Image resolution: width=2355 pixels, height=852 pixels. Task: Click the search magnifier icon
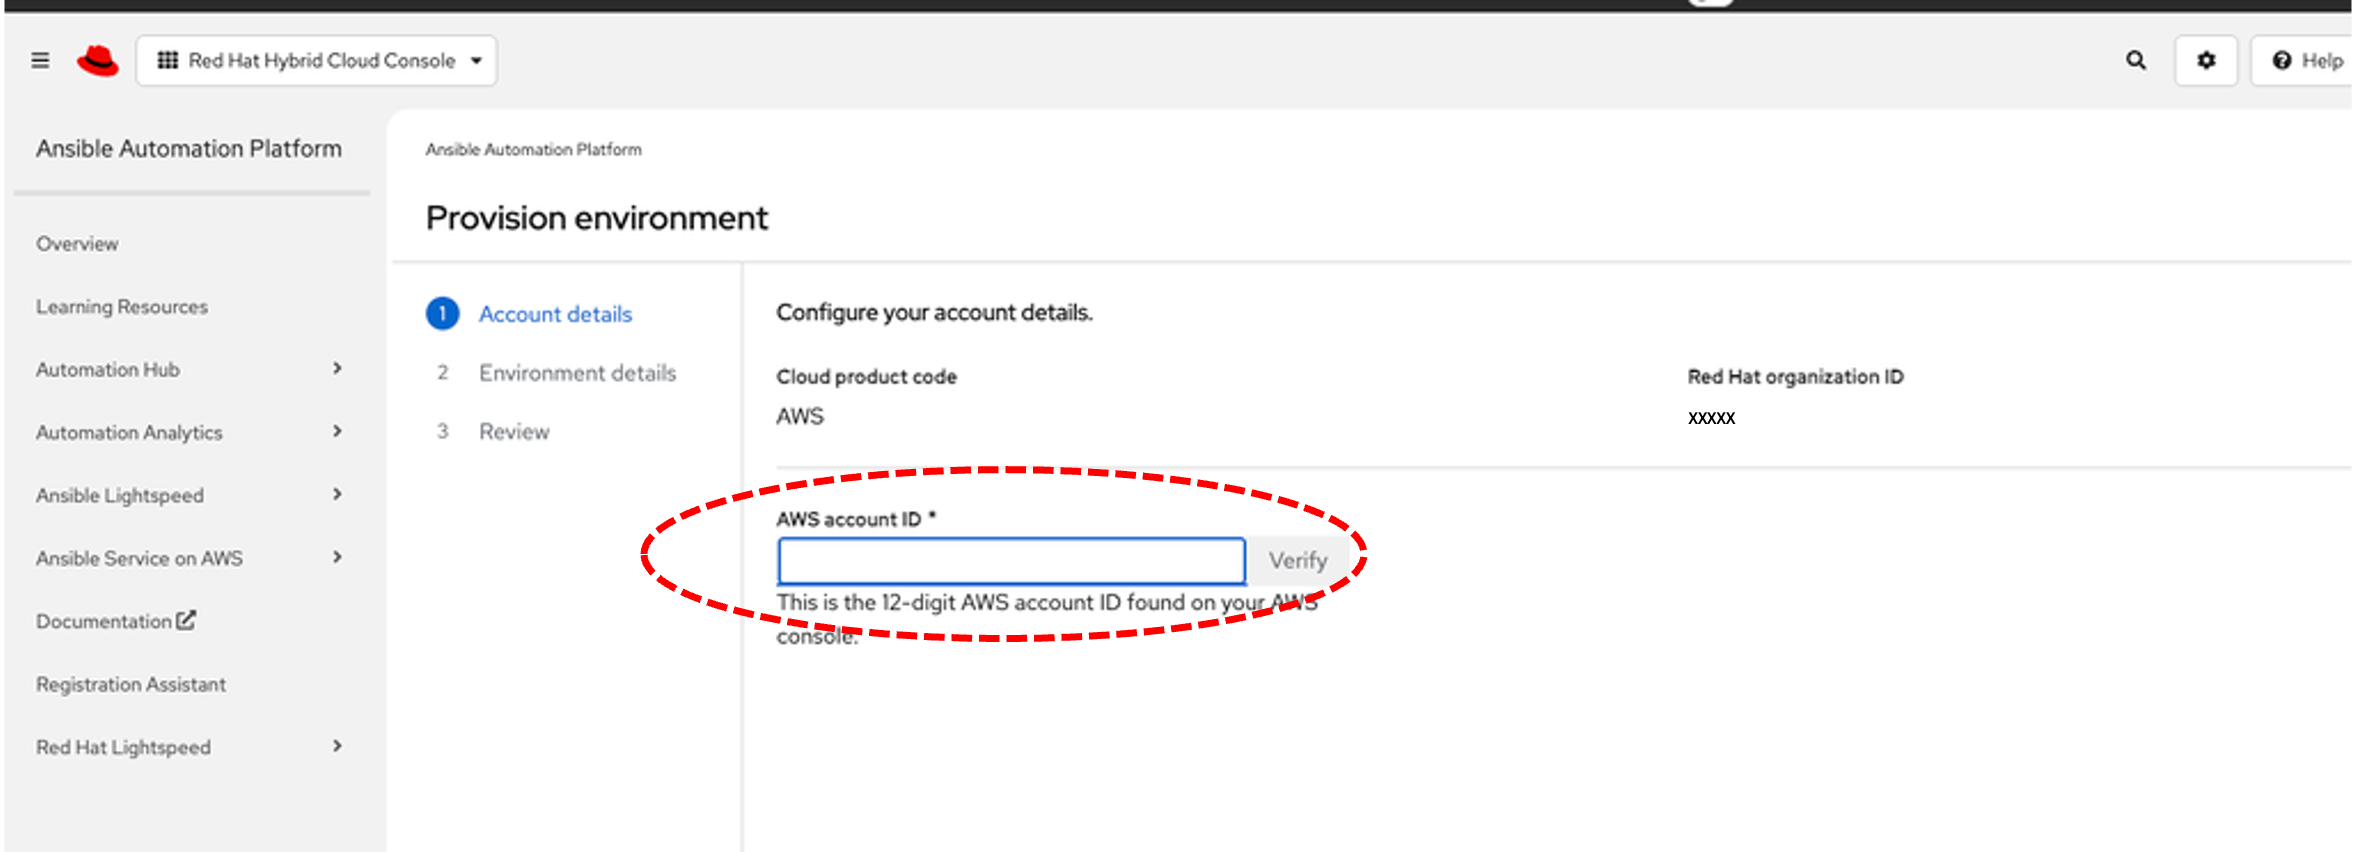[2135, 61]
